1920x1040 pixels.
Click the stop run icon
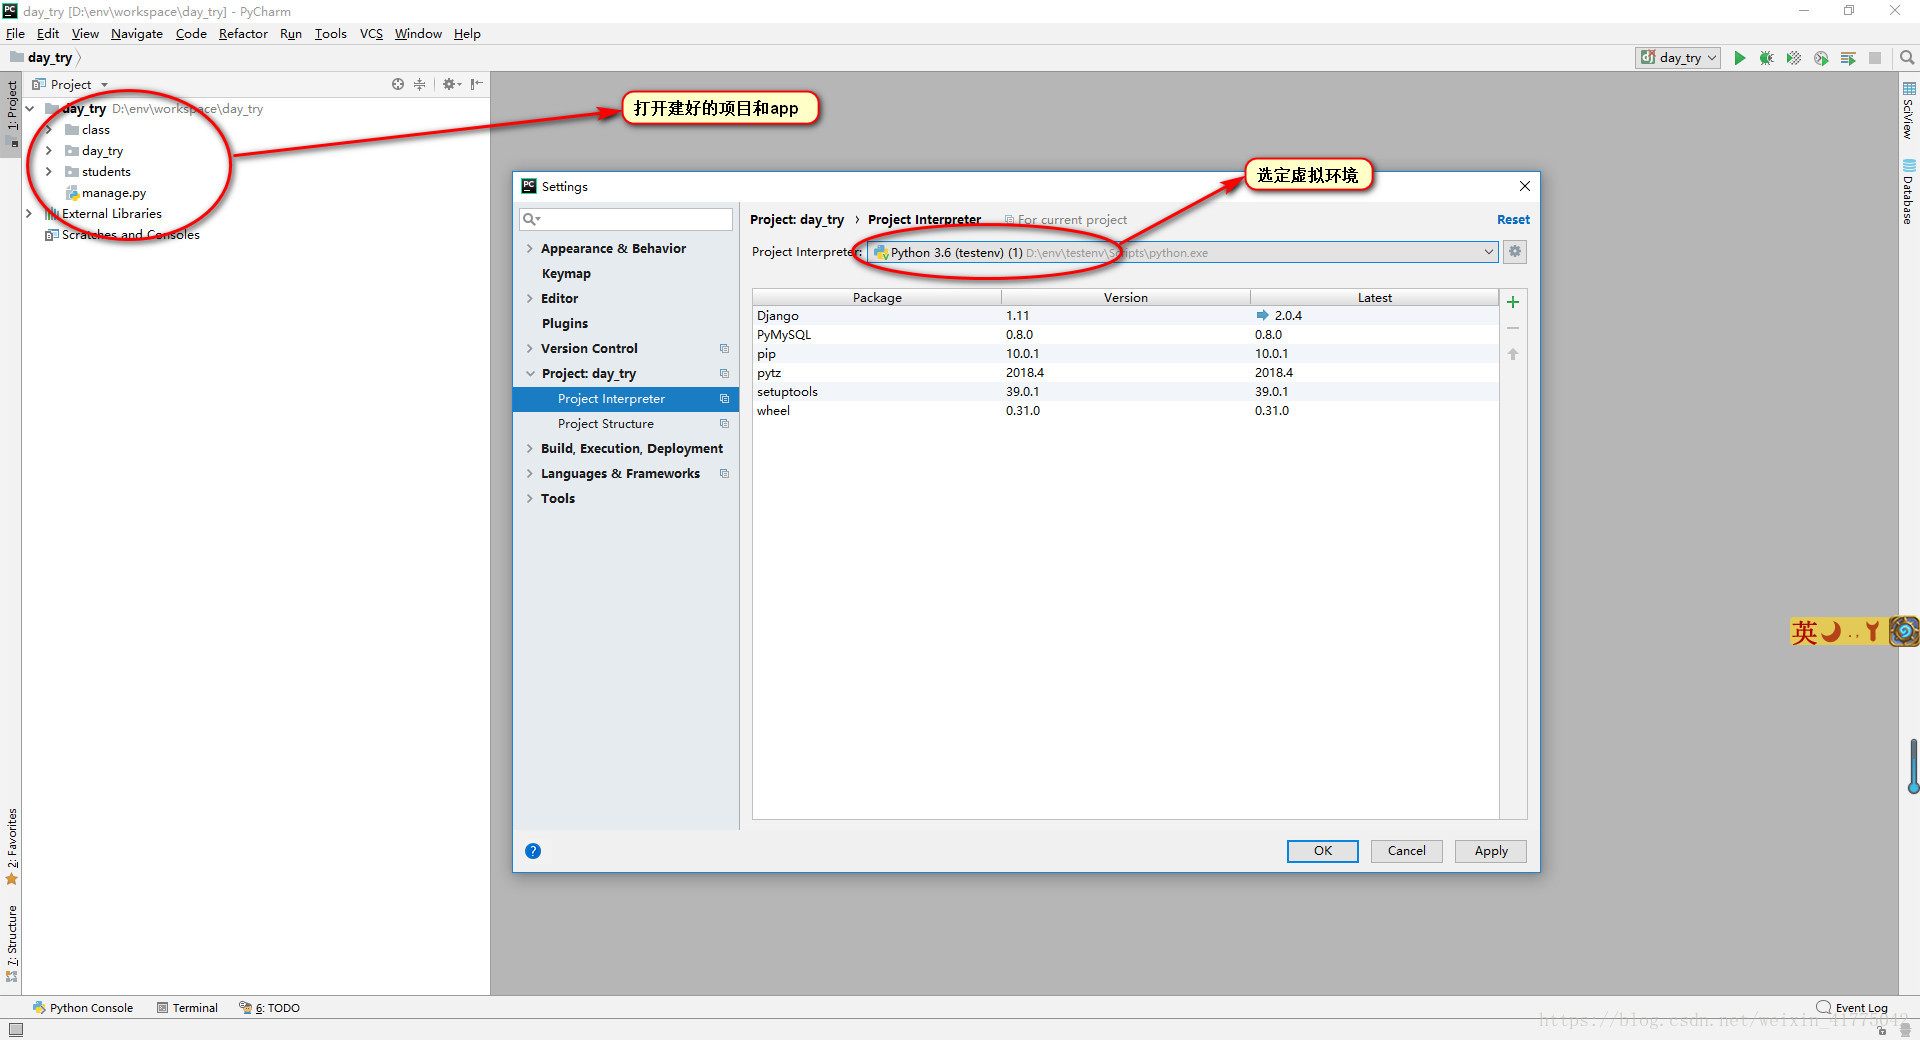pos(1875,58)
